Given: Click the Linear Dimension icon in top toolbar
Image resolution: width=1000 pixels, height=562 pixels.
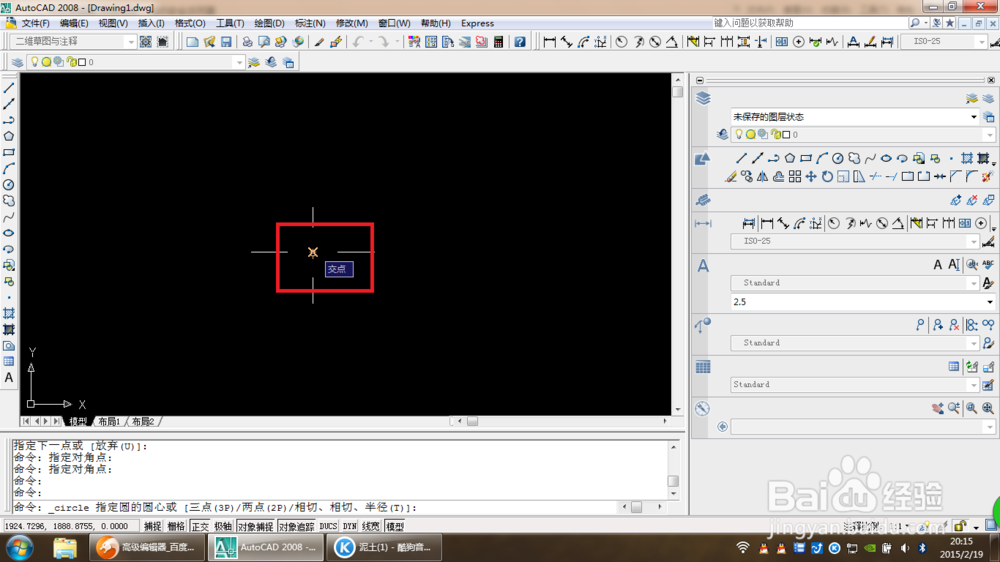Looking at the screenshot, I should coord(550,42).
